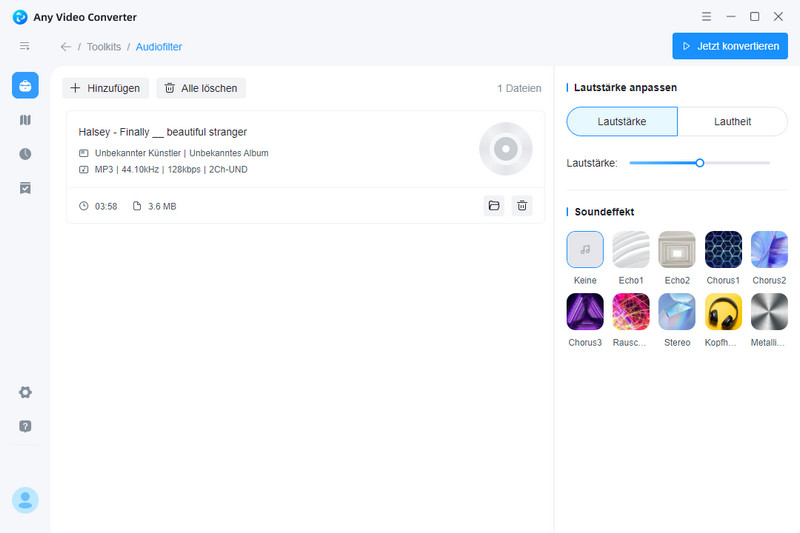Click the Lautstärke slider handle

click(700, 163)
